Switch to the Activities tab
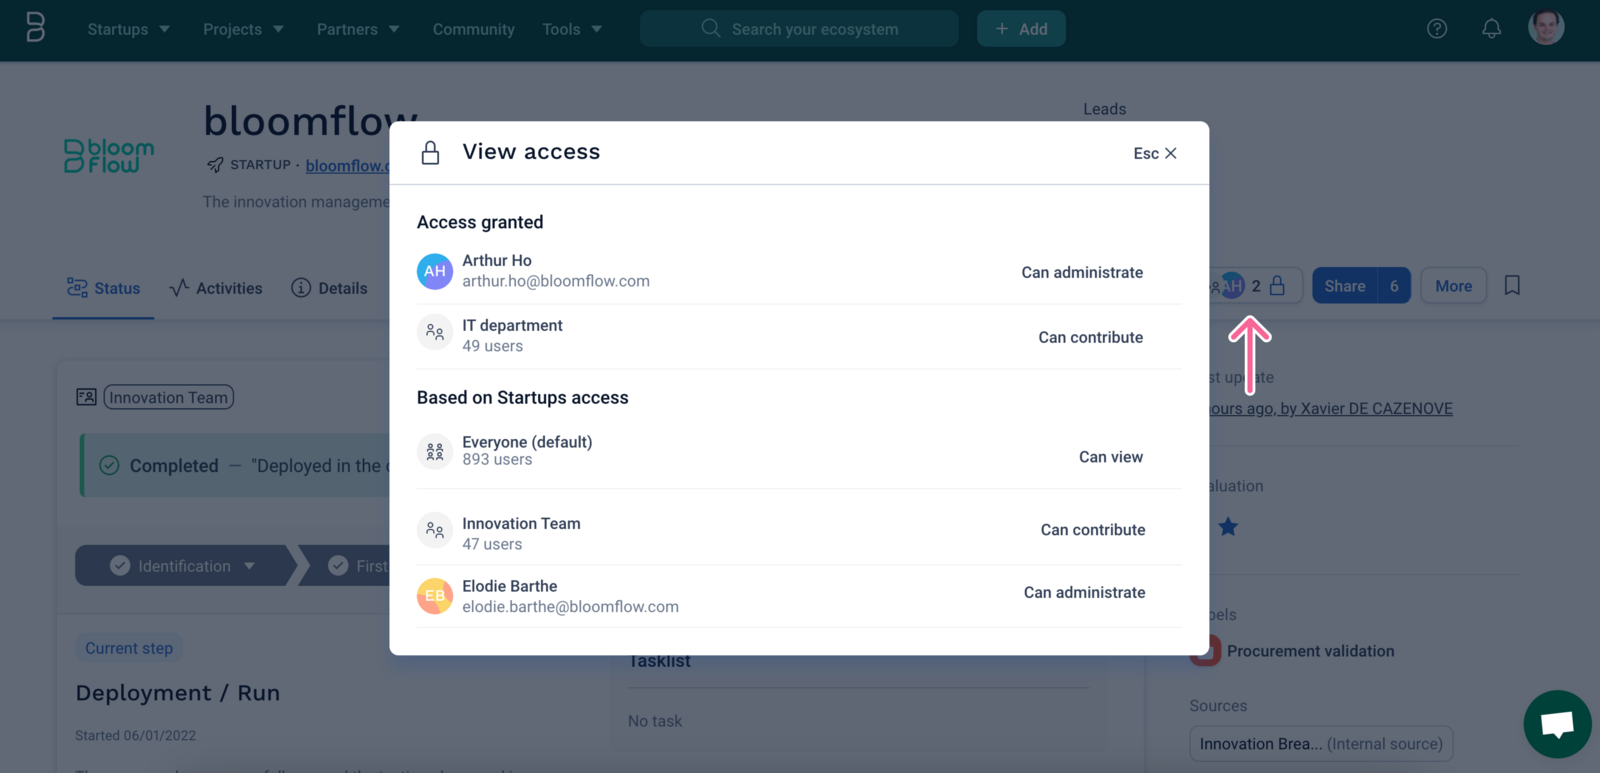Image resolution: width=1600 pixels, height=773 pixels. (215, 288)
